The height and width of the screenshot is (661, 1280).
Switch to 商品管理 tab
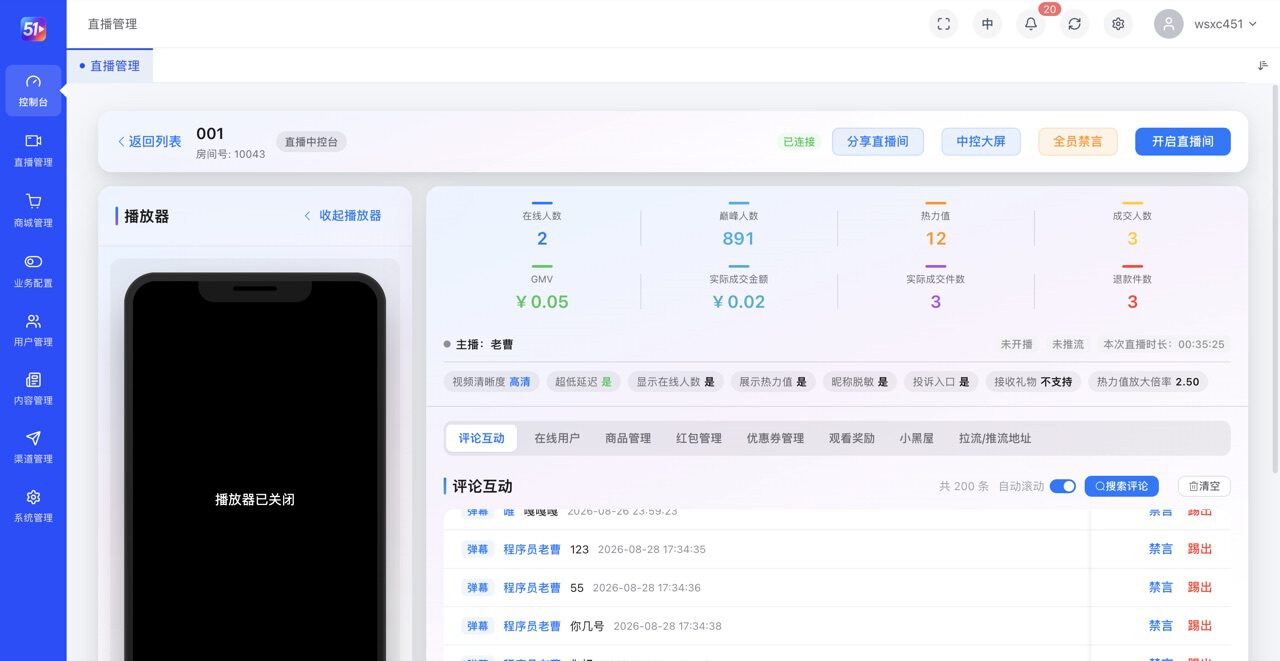pos(628,438)
